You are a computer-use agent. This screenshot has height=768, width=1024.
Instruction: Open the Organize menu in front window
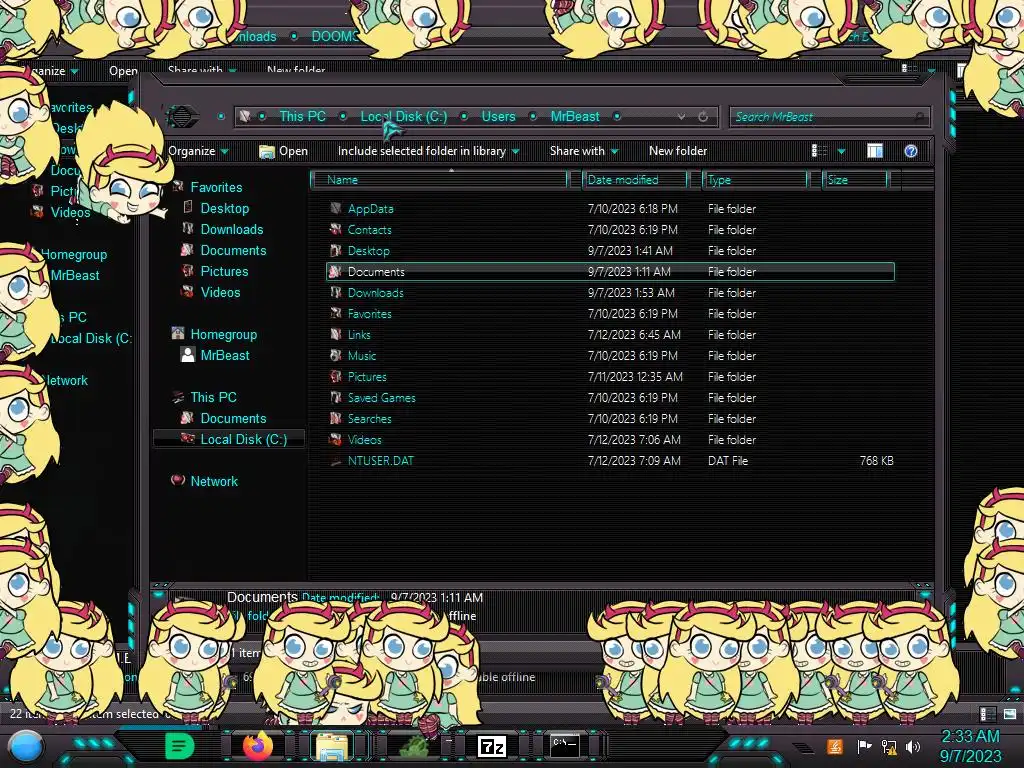coord(198,151)
